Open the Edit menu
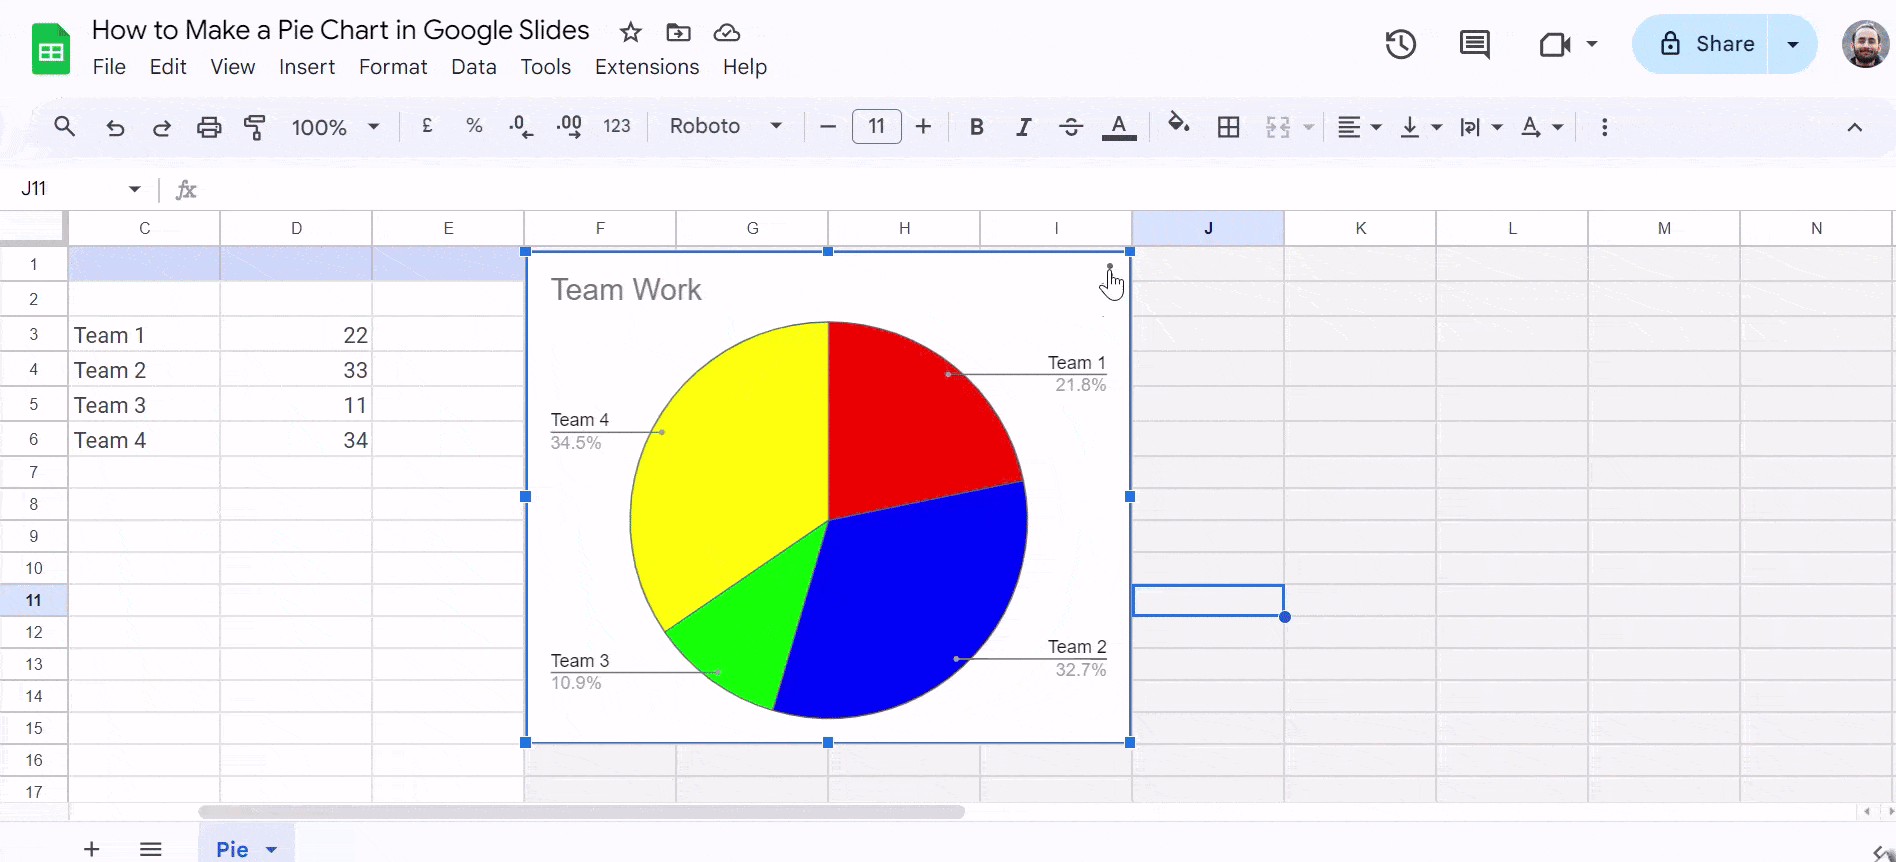The image size is (1896, 862). [168, 67]
